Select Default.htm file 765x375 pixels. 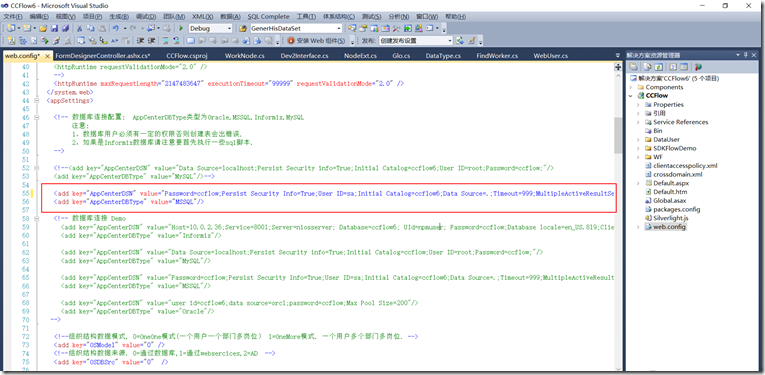click(669, 192)
